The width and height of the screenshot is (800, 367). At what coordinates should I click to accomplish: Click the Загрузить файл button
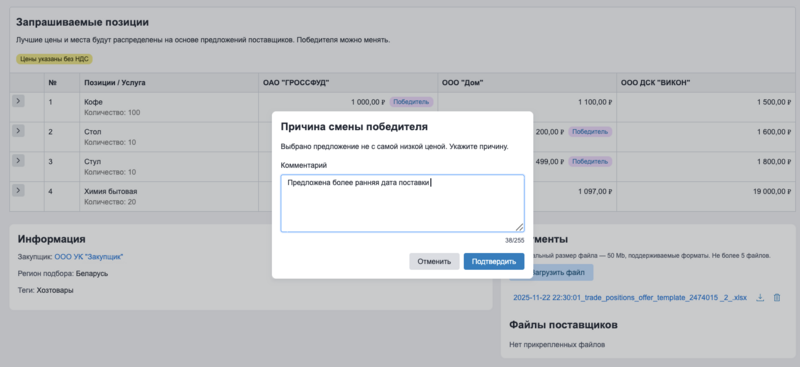coord(552,273)
